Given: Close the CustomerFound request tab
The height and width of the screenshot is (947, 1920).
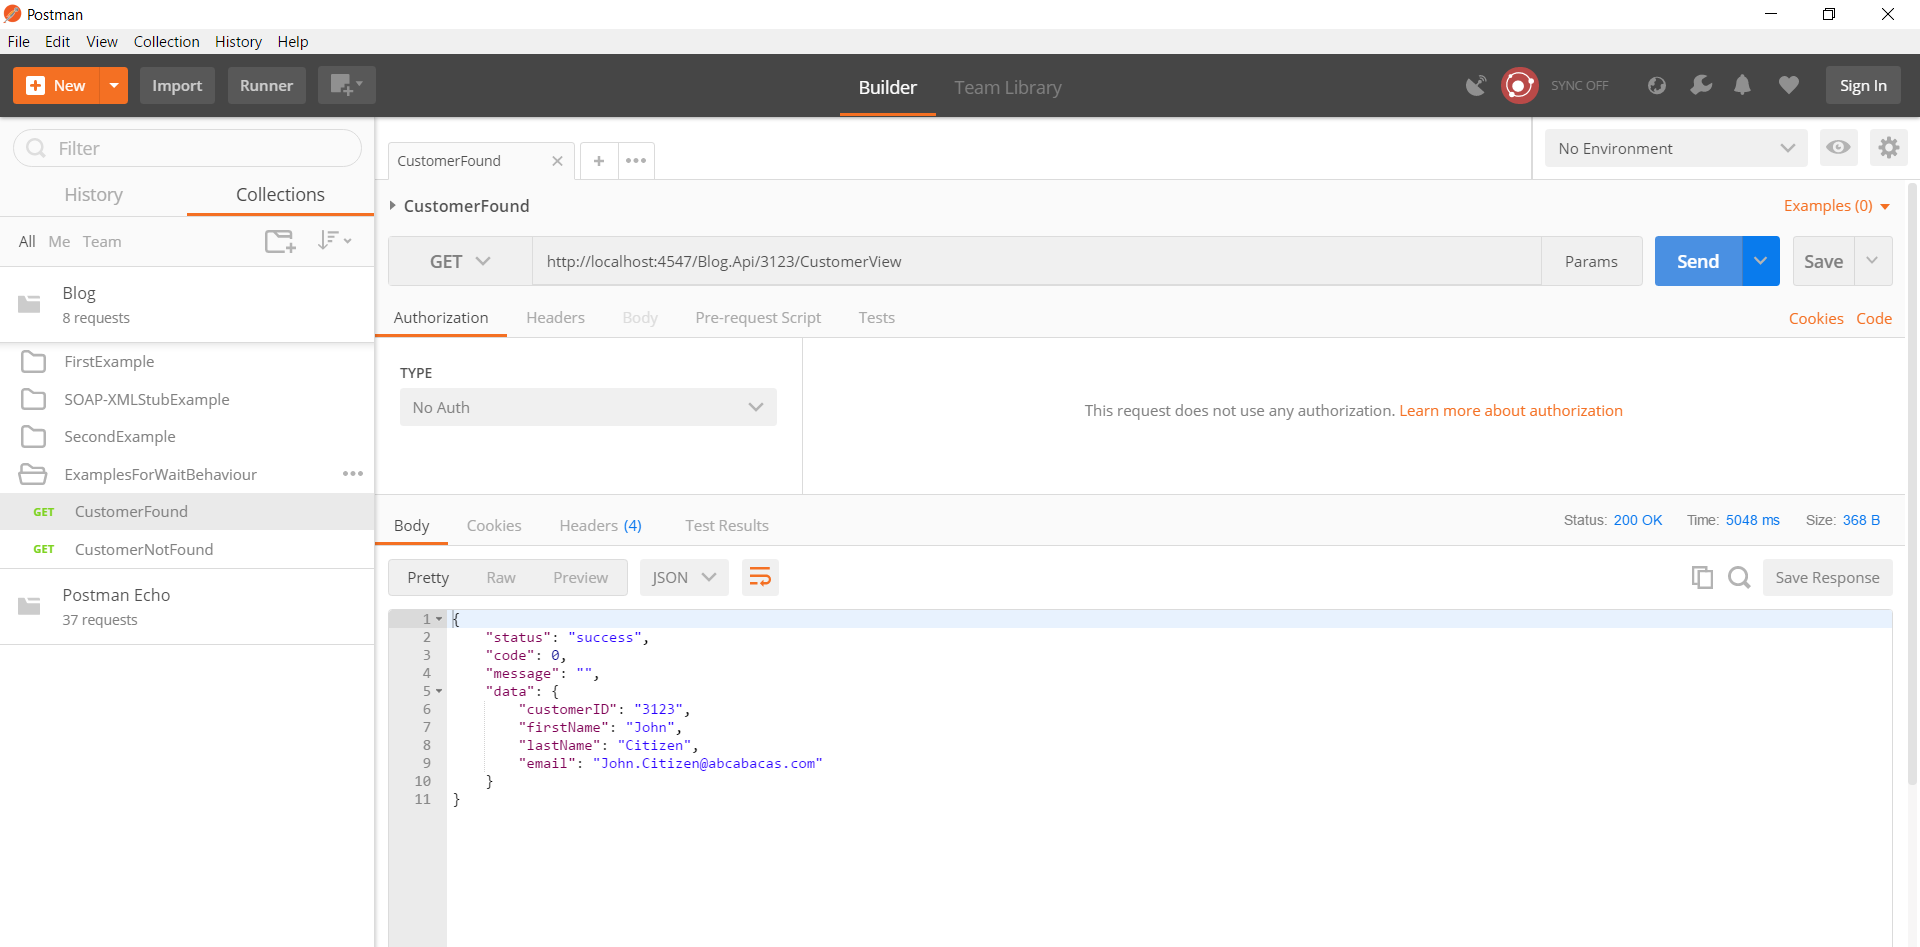Looking at the screenshot, I should [557, 161].
